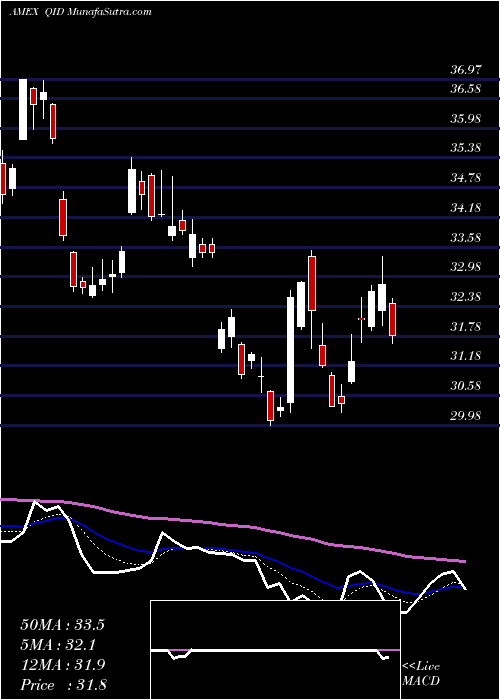Click the 34.18 price label

pos(465,208)
